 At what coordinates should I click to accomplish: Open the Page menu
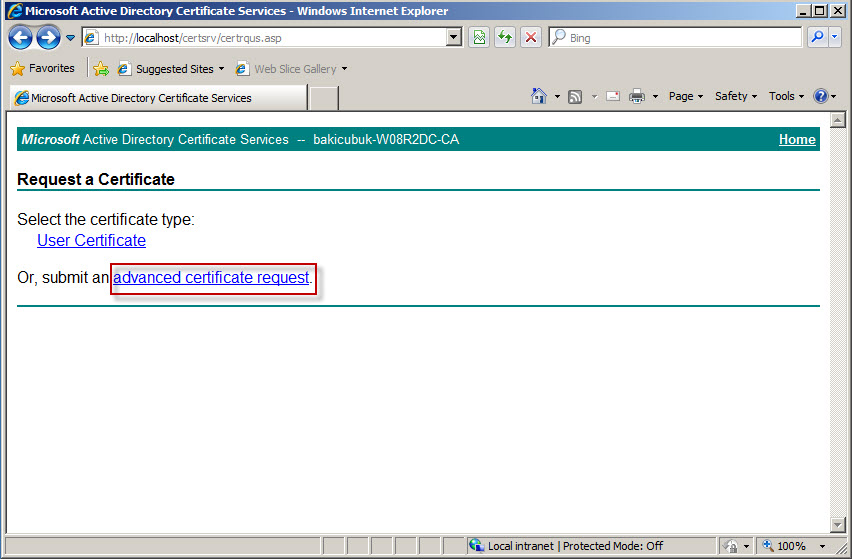(x=686, y=96)
